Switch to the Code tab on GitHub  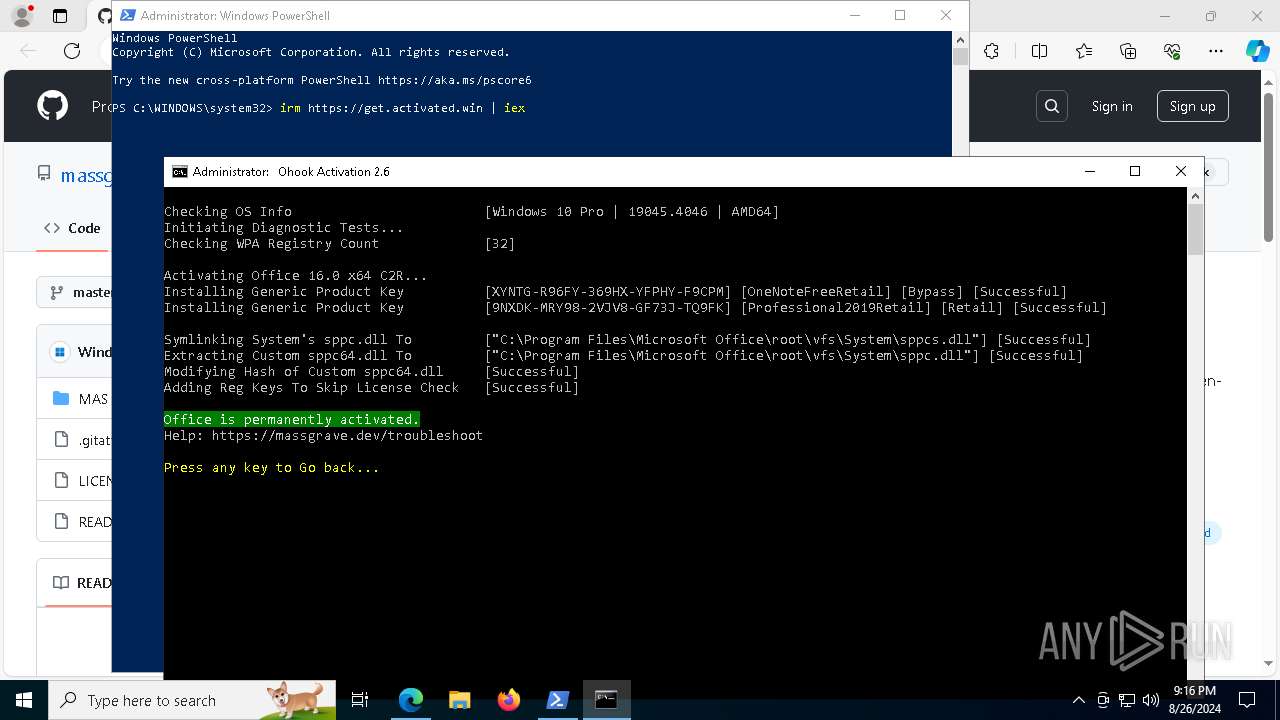[72, 228]
